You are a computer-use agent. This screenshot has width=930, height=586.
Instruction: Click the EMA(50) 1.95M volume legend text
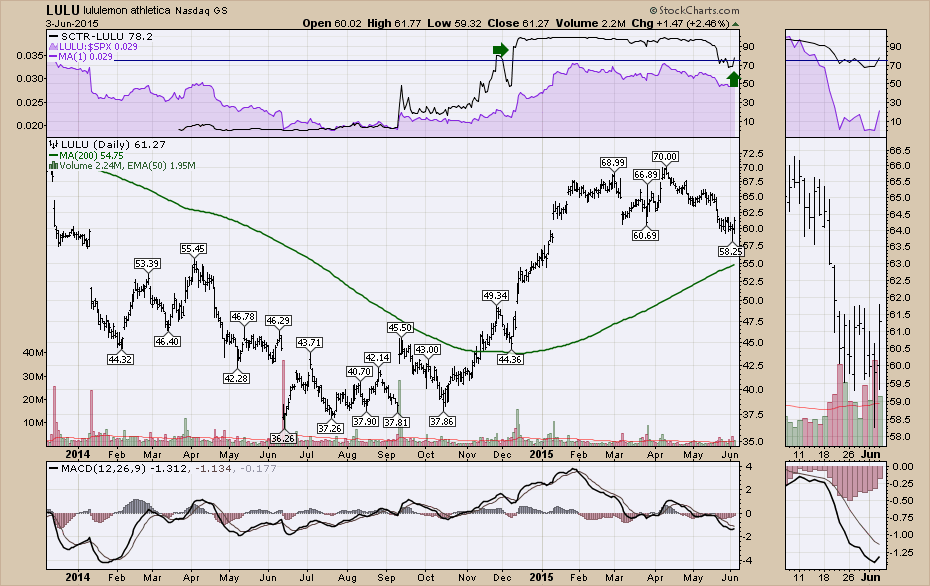(160, 165)
